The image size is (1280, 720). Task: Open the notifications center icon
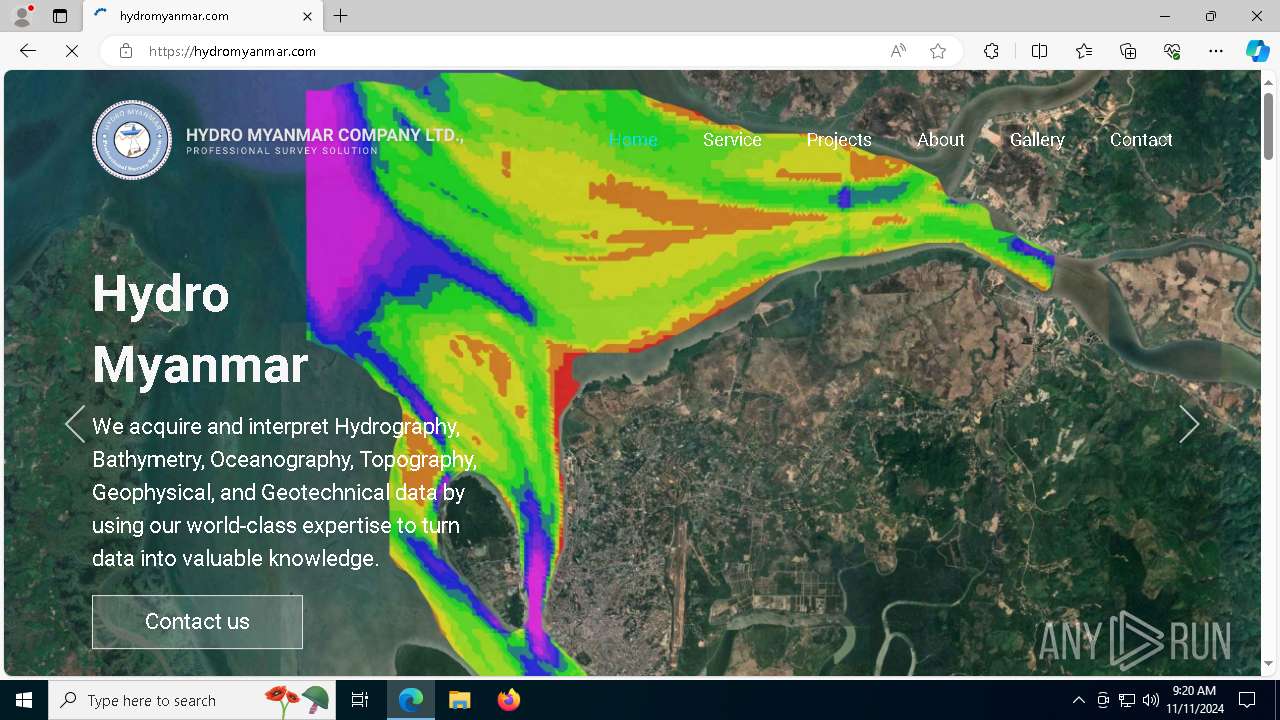coord(1247,700)
